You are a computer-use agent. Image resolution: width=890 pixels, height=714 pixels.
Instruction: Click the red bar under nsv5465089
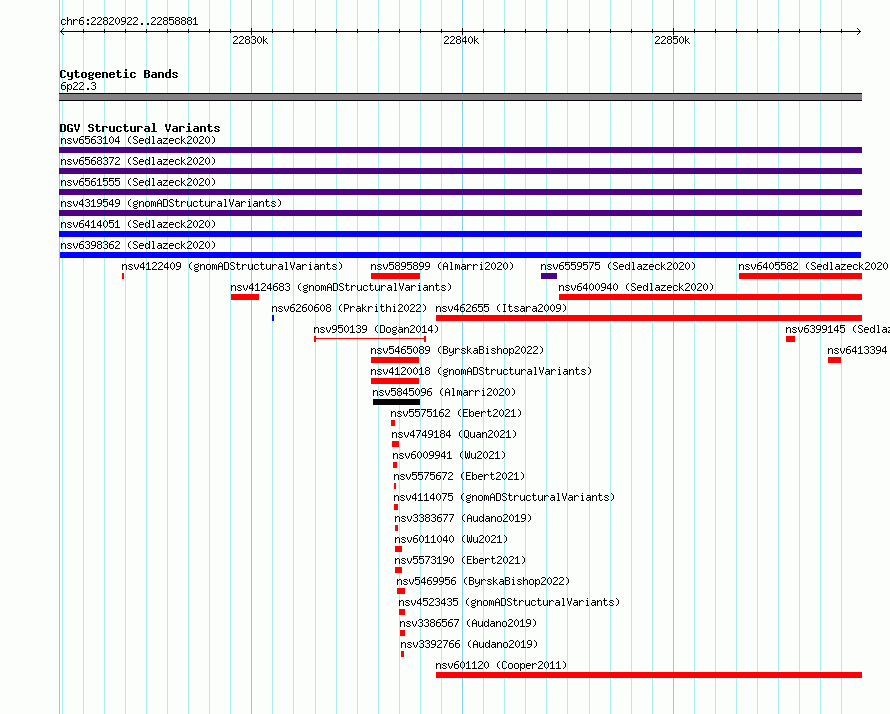coord(394,360)
